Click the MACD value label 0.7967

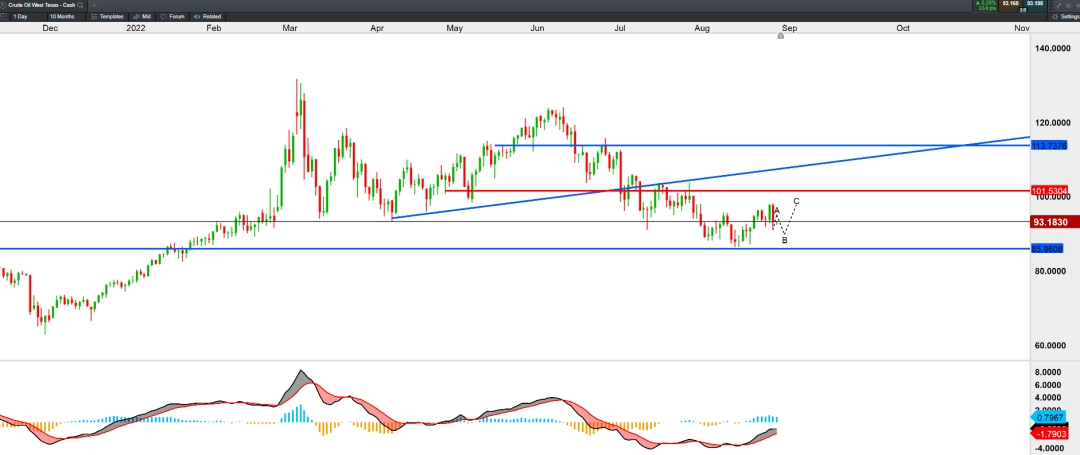pyautogui.click(x=1050, y=418)
